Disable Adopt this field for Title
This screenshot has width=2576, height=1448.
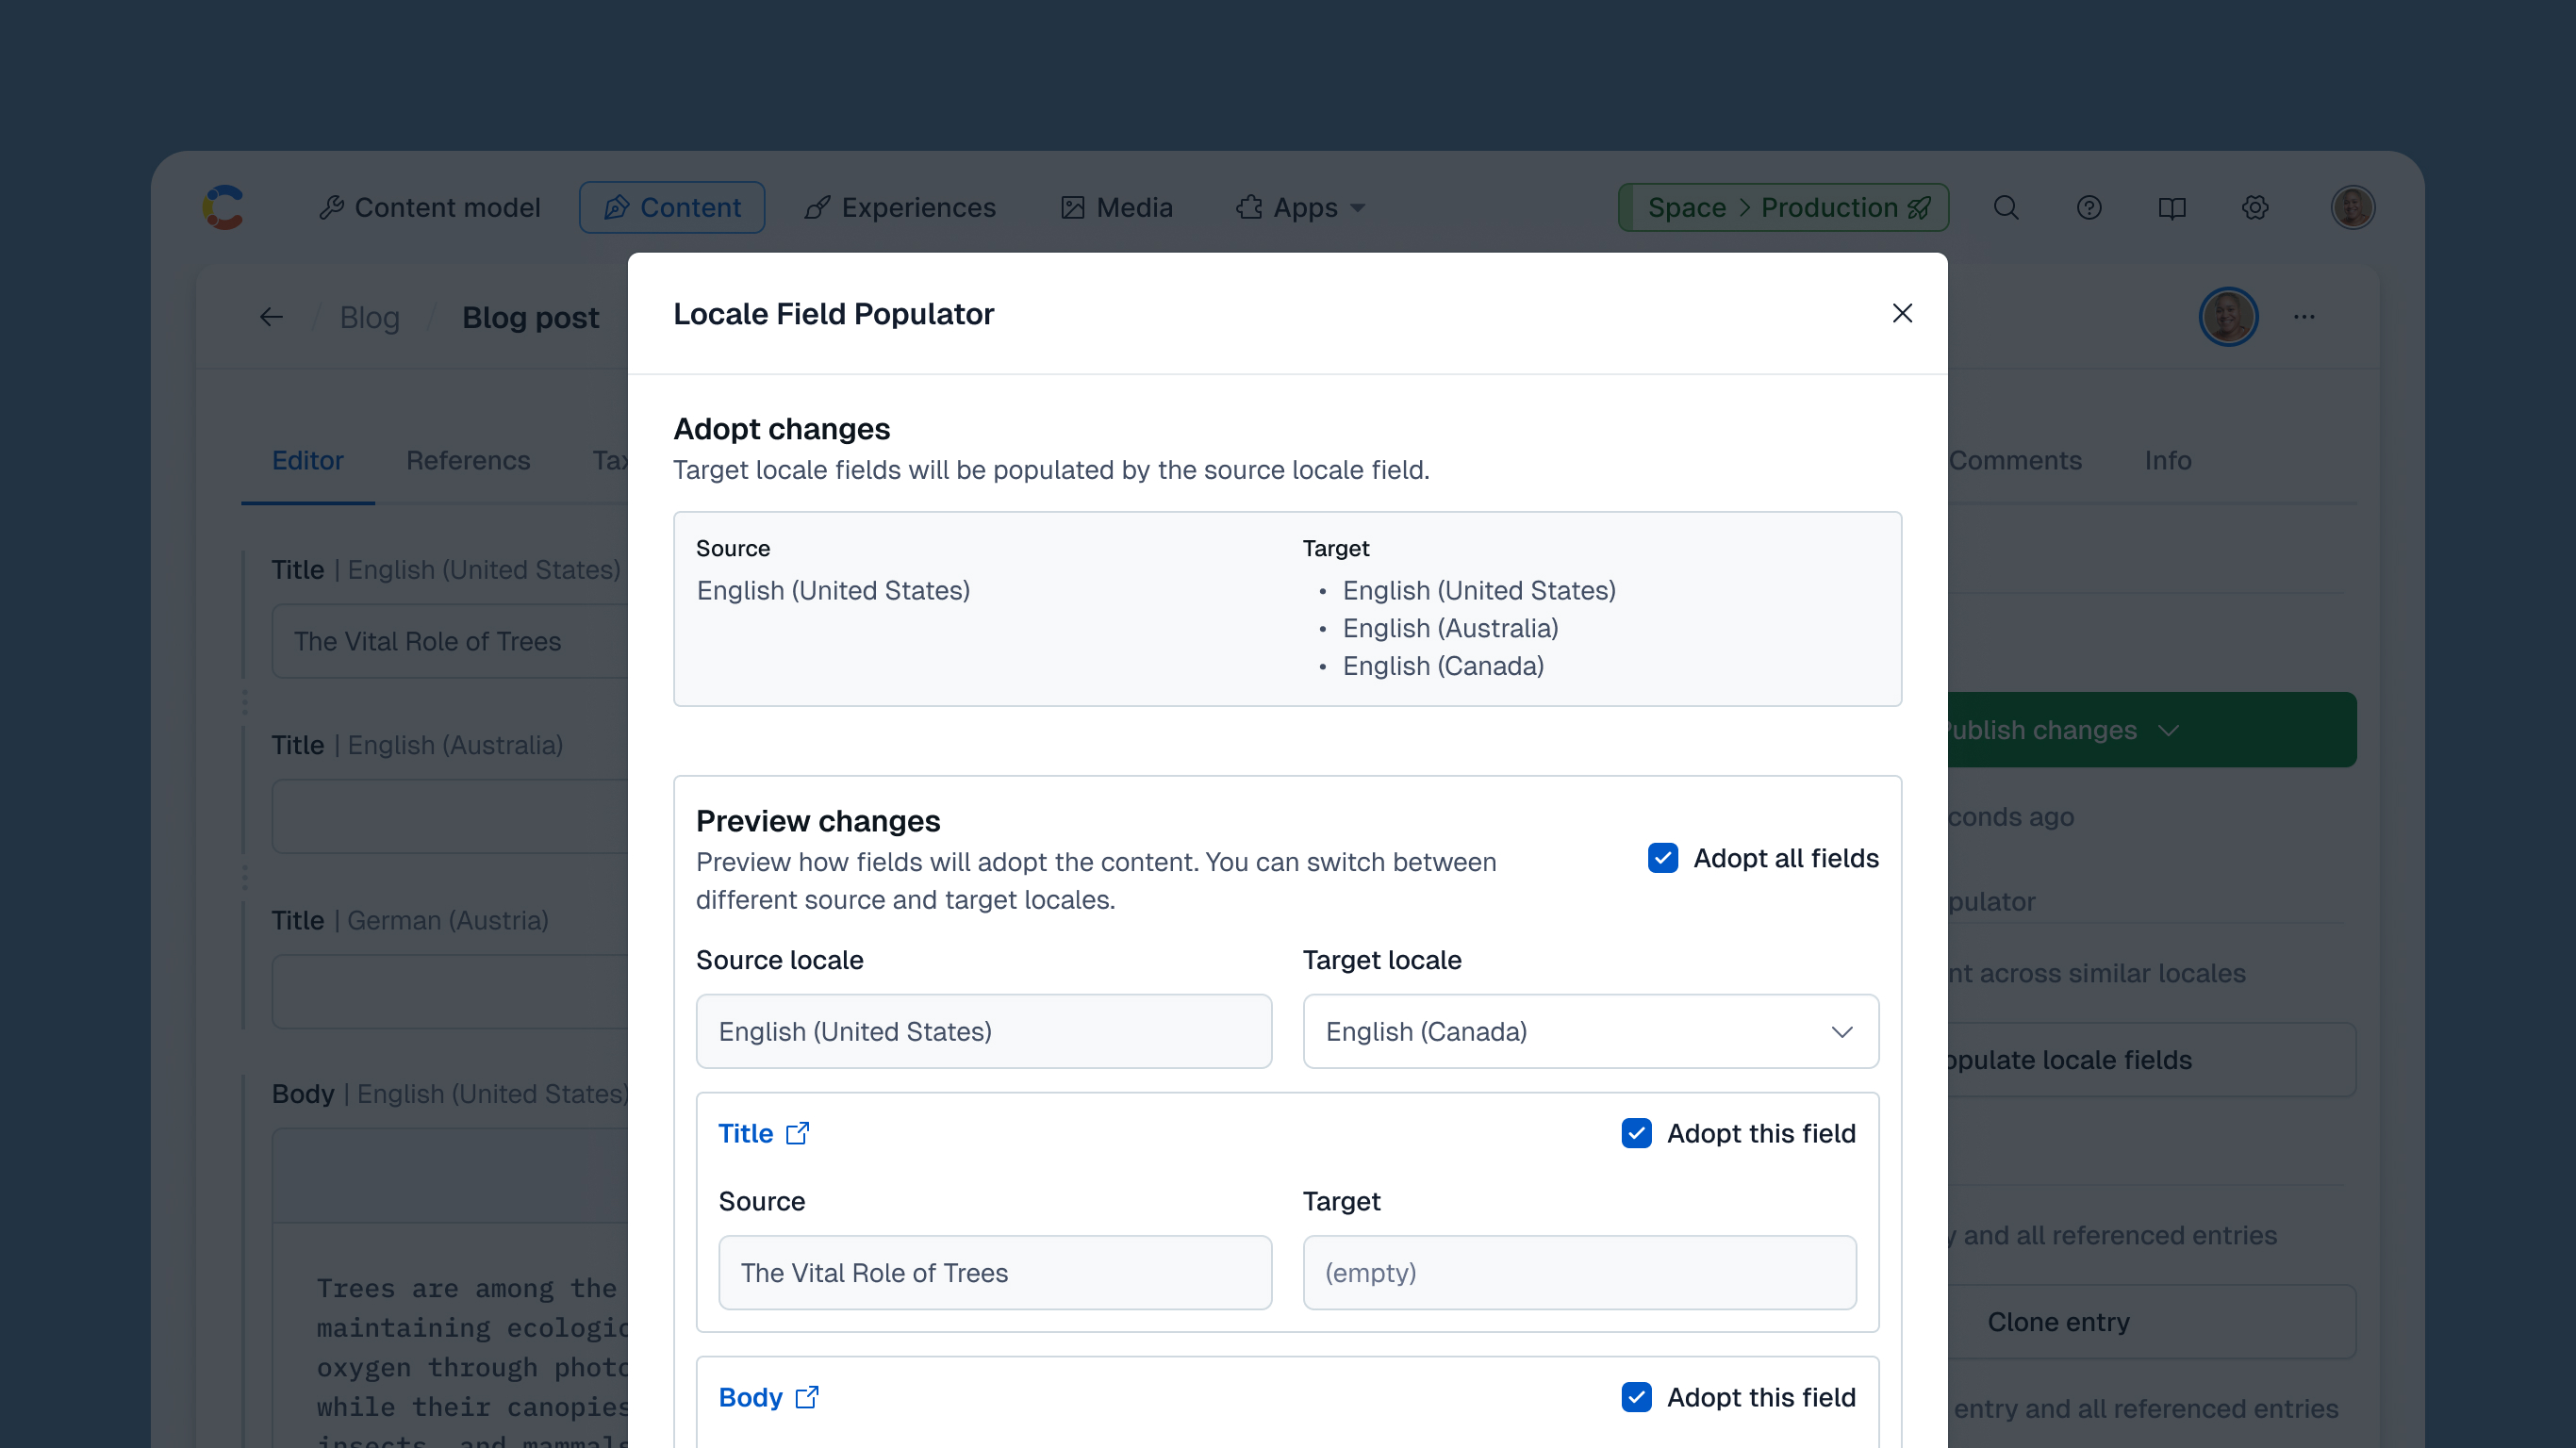[1636, 1133]
